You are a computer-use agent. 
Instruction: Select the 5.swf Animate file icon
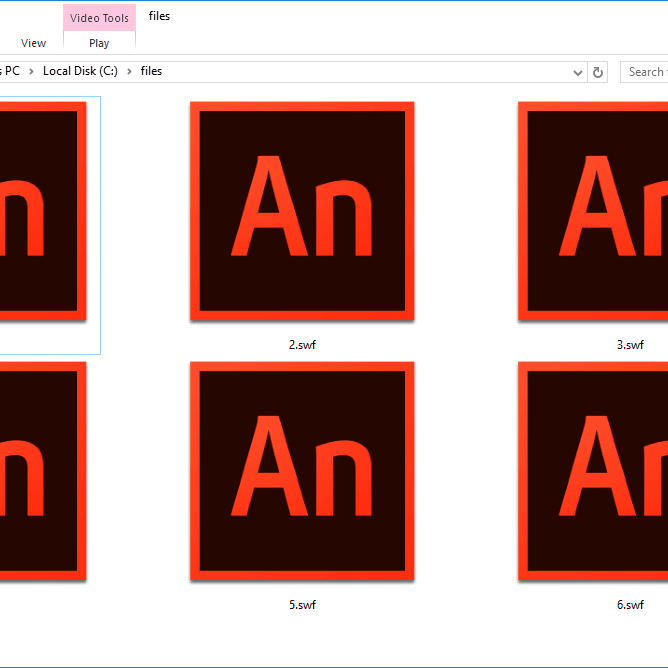302,471
